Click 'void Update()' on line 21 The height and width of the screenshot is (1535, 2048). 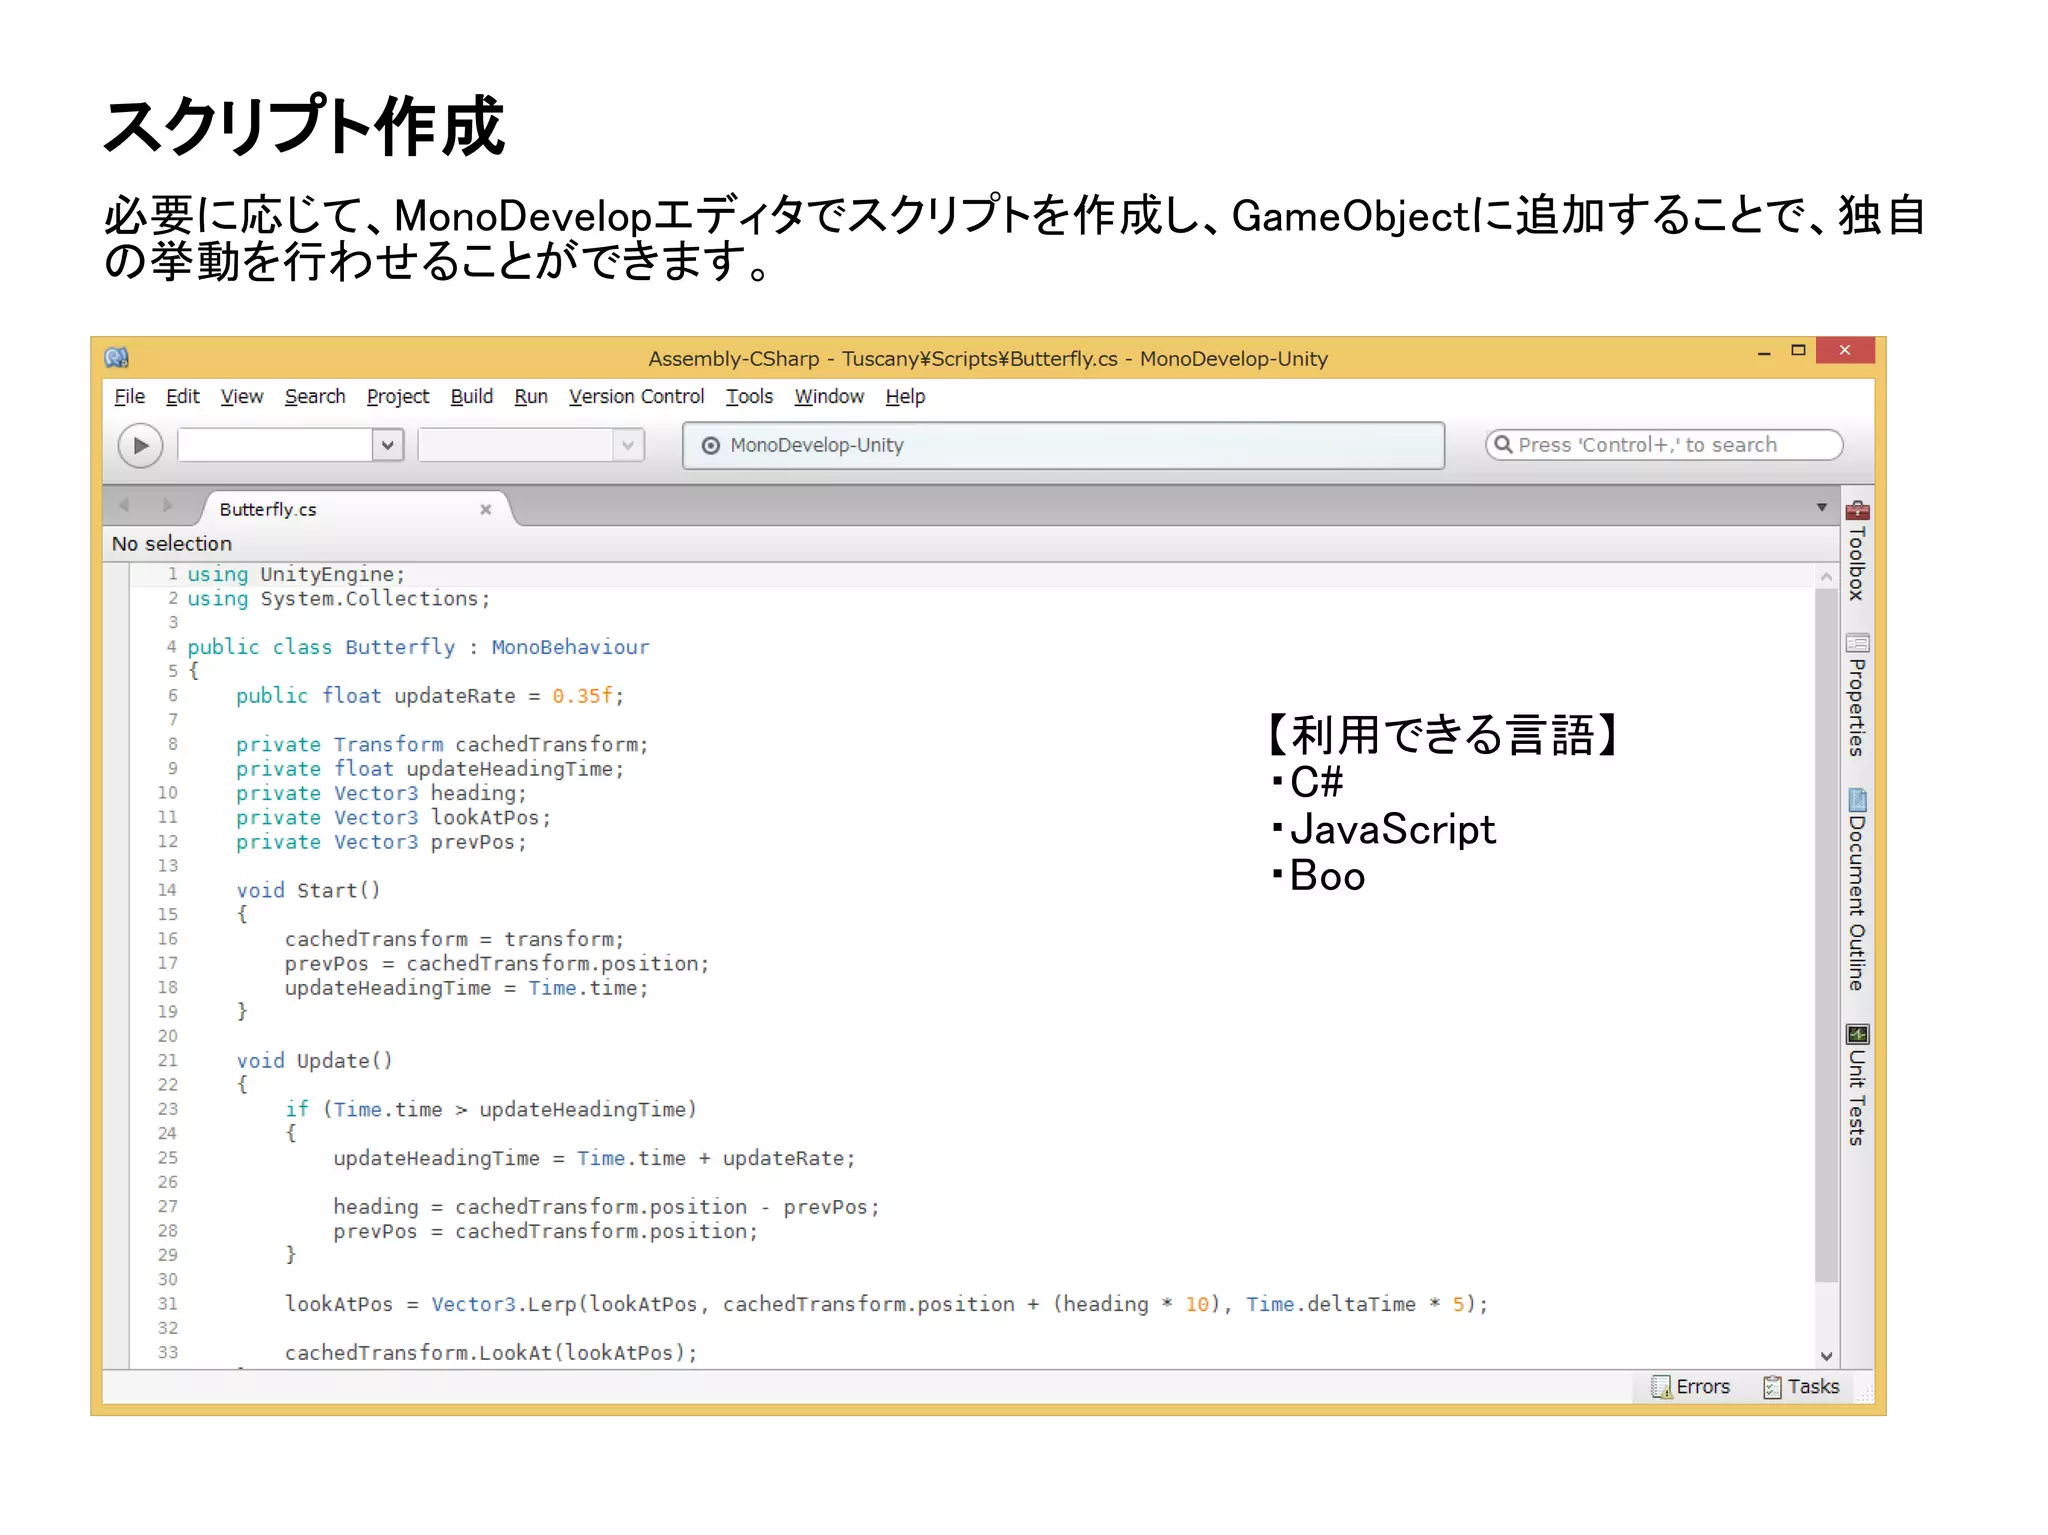pyautogui.click(x=314, y=1060)
